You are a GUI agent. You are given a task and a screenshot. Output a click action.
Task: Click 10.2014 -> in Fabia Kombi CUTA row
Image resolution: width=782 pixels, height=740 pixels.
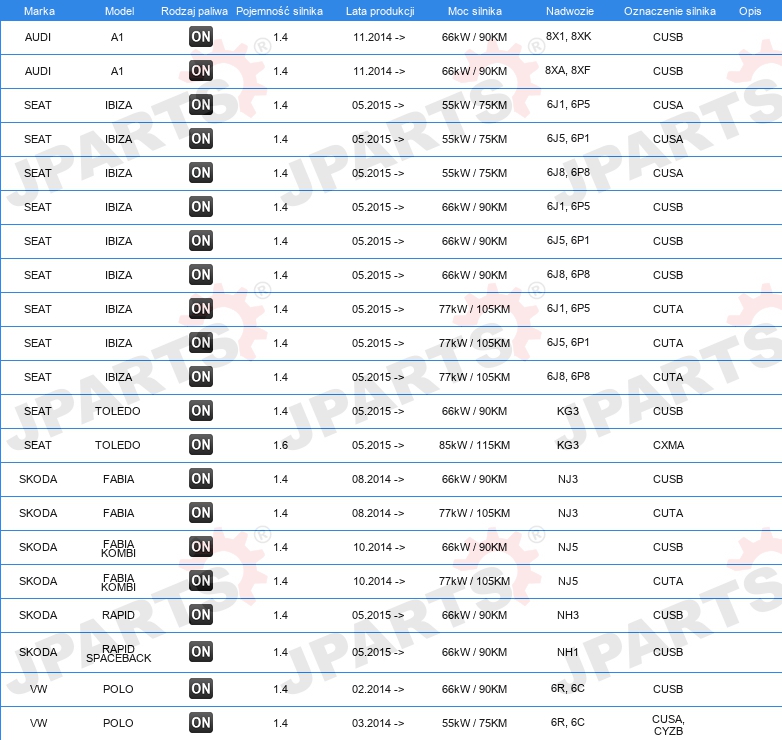(379, 581)
